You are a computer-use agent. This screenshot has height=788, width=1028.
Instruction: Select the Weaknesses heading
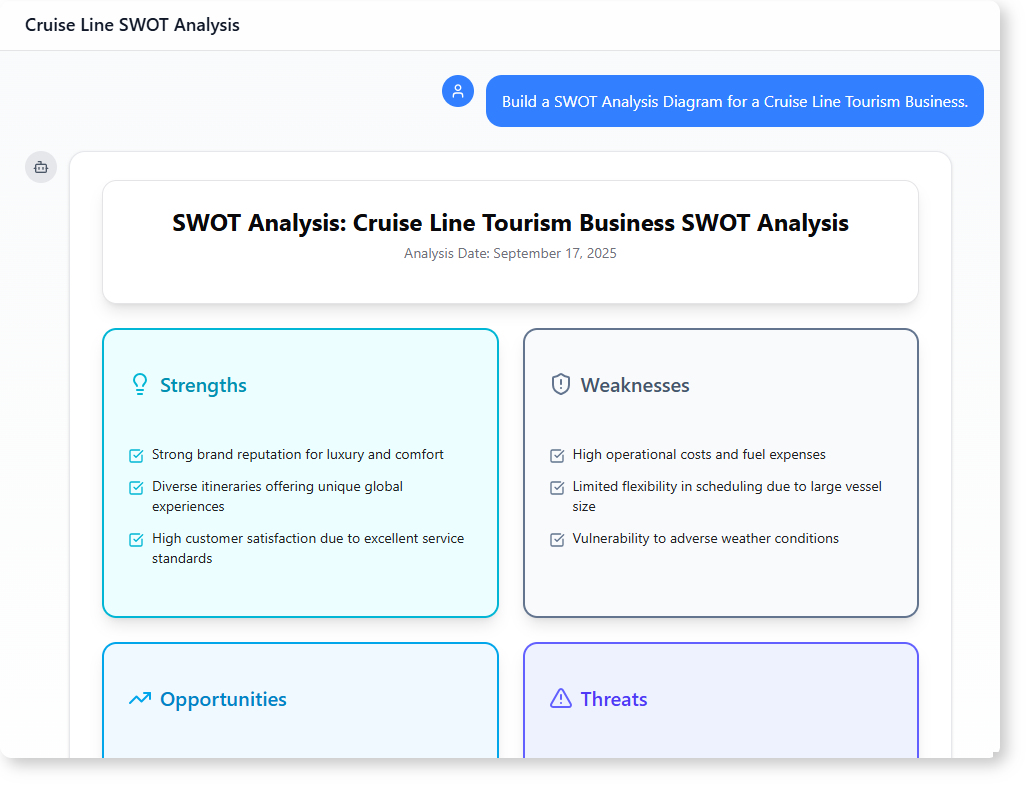point(635,386)
